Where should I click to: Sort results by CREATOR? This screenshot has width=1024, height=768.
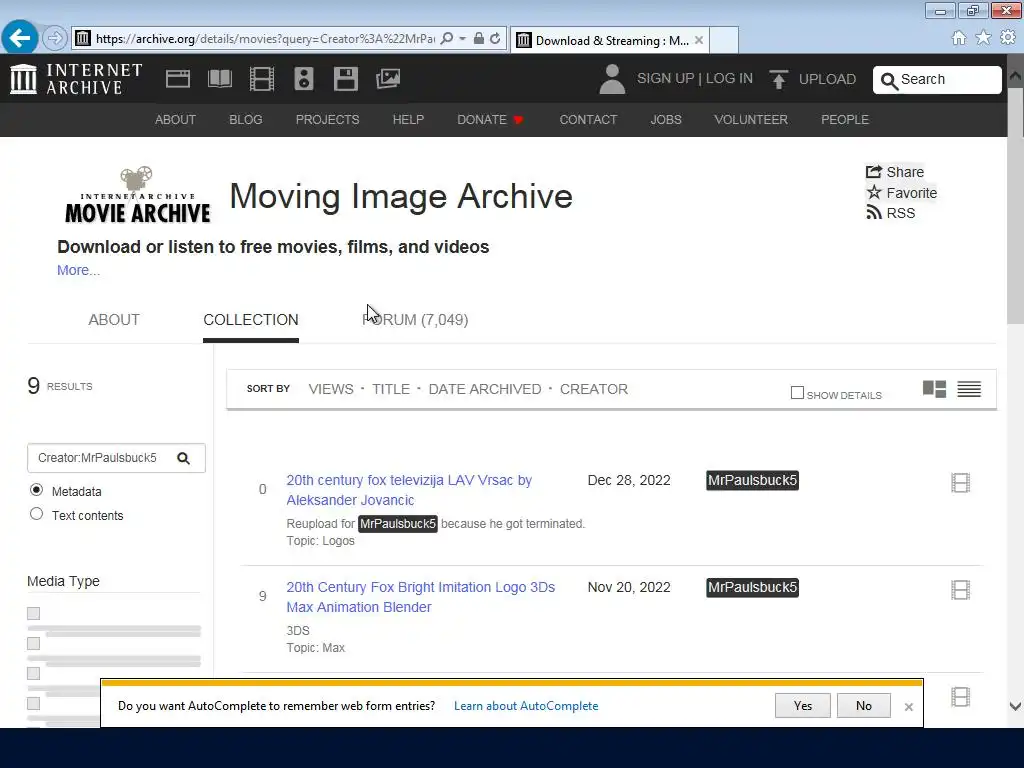point(594,389)
